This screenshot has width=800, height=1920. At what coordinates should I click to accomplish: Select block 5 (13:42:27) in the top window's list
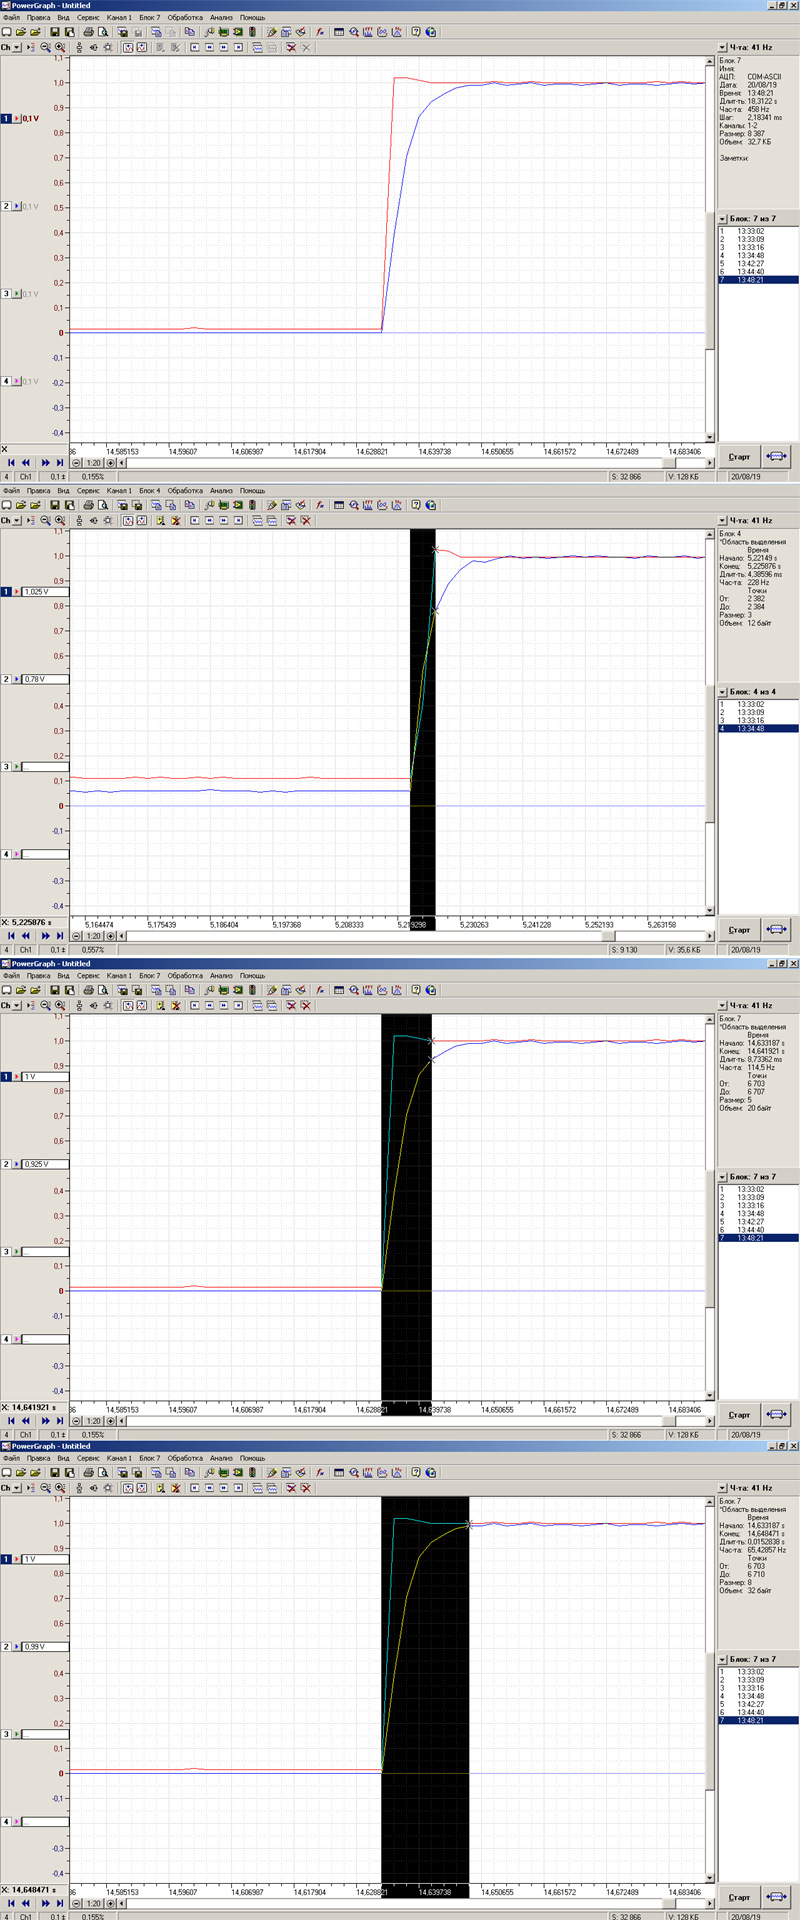tap(750, 264)
